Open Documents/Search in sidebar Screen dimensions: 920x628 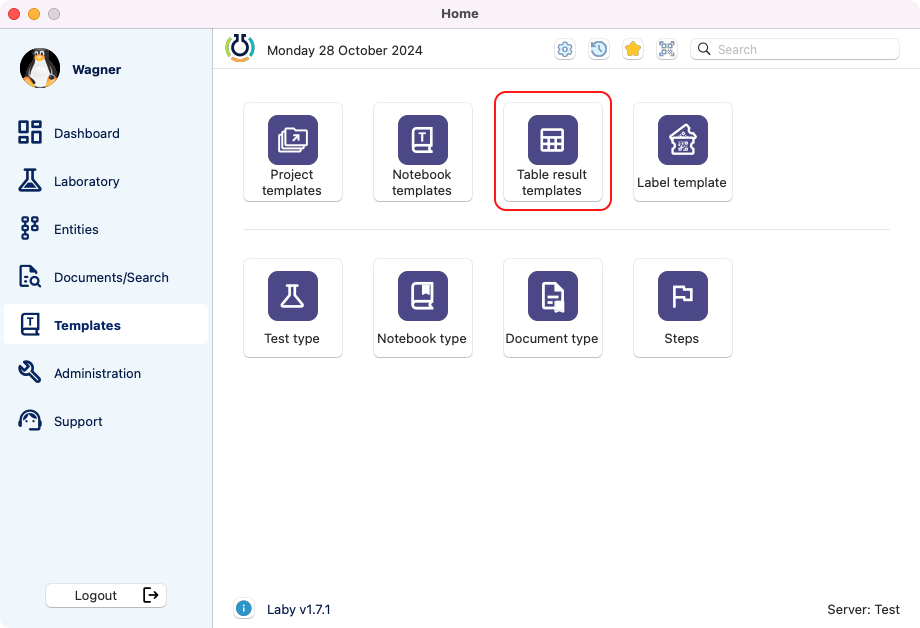click(x=106, y=277)
